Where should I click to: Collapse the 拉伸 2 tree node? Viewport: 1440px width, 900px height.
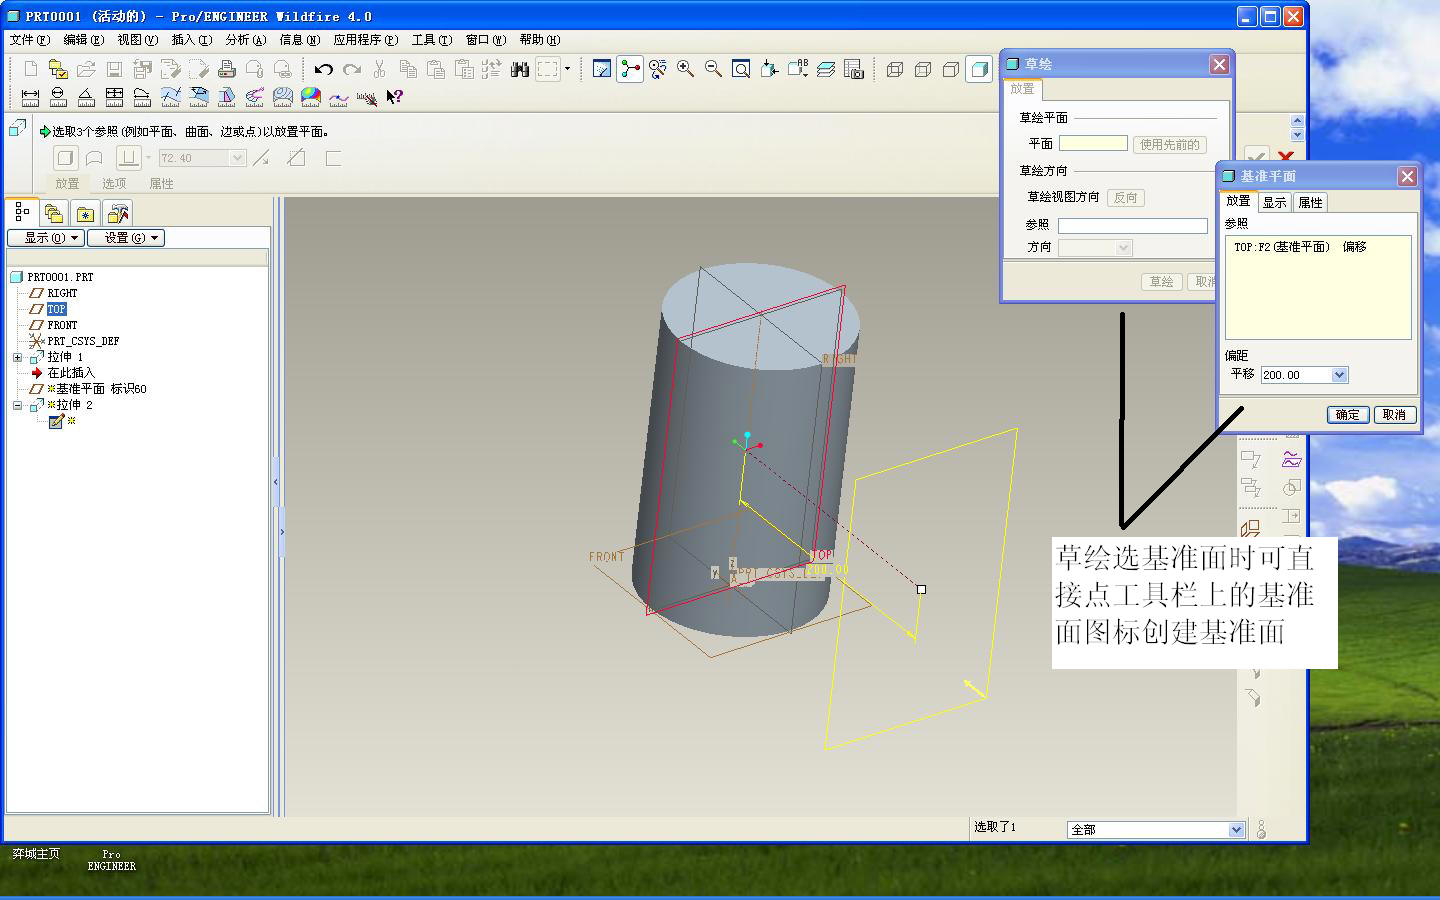pyautogui.click(x=17, y=405)
